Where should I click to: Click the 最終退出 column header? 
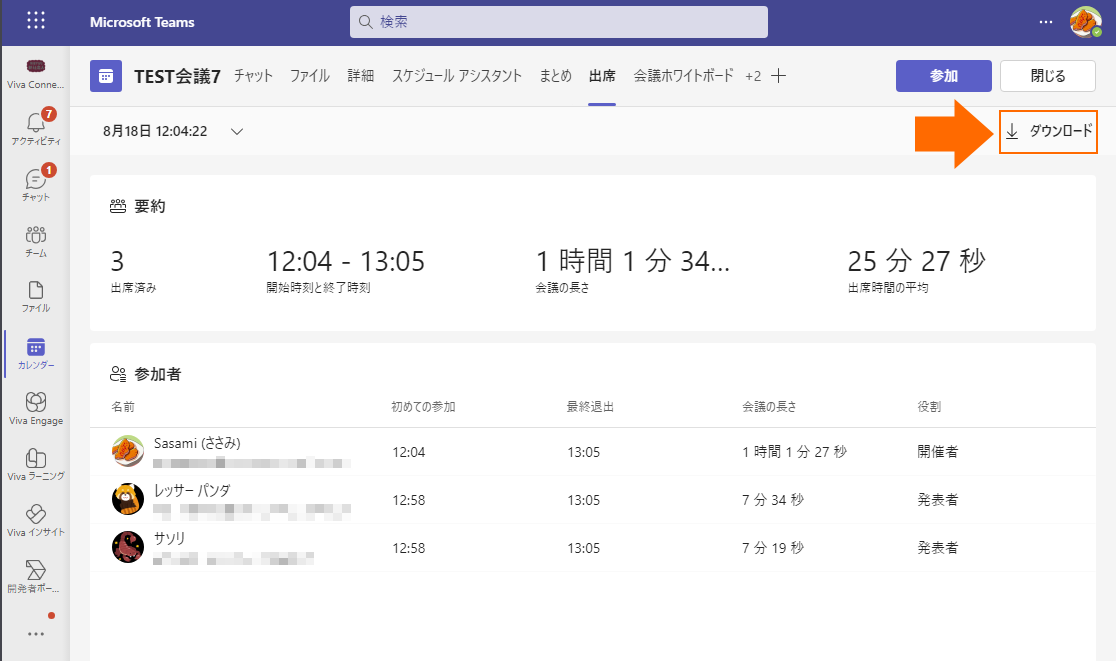point(590,407)
